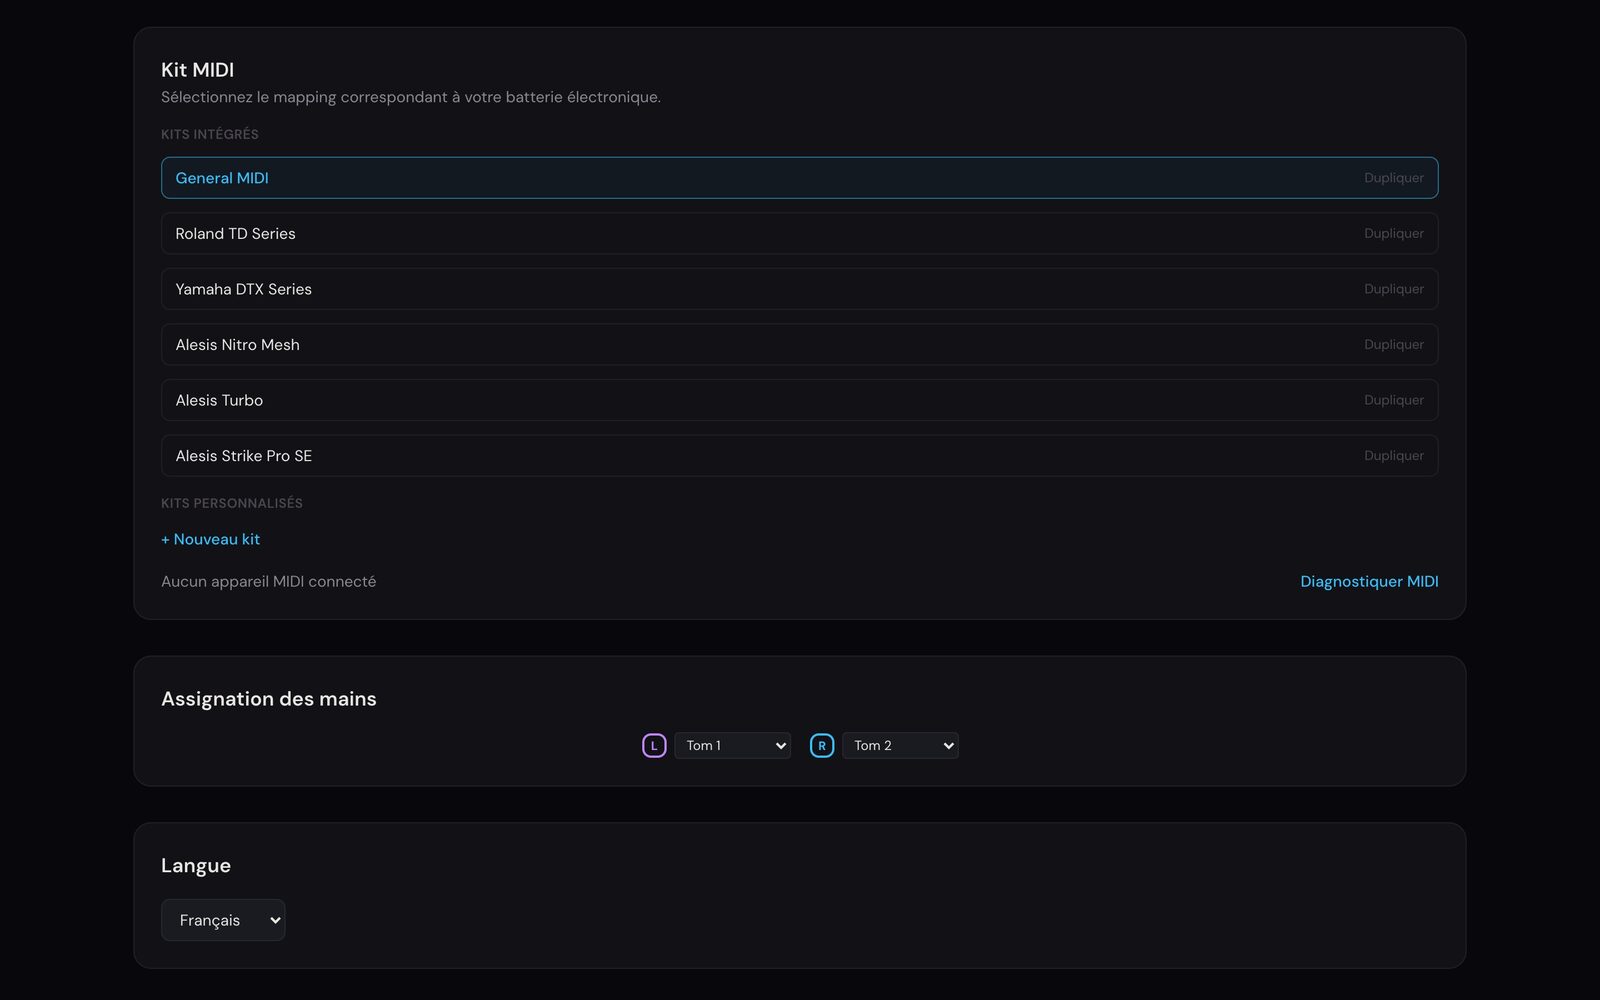Select the General MIDI kit
Screen dimensions: 1600x1000
(799, 178)
